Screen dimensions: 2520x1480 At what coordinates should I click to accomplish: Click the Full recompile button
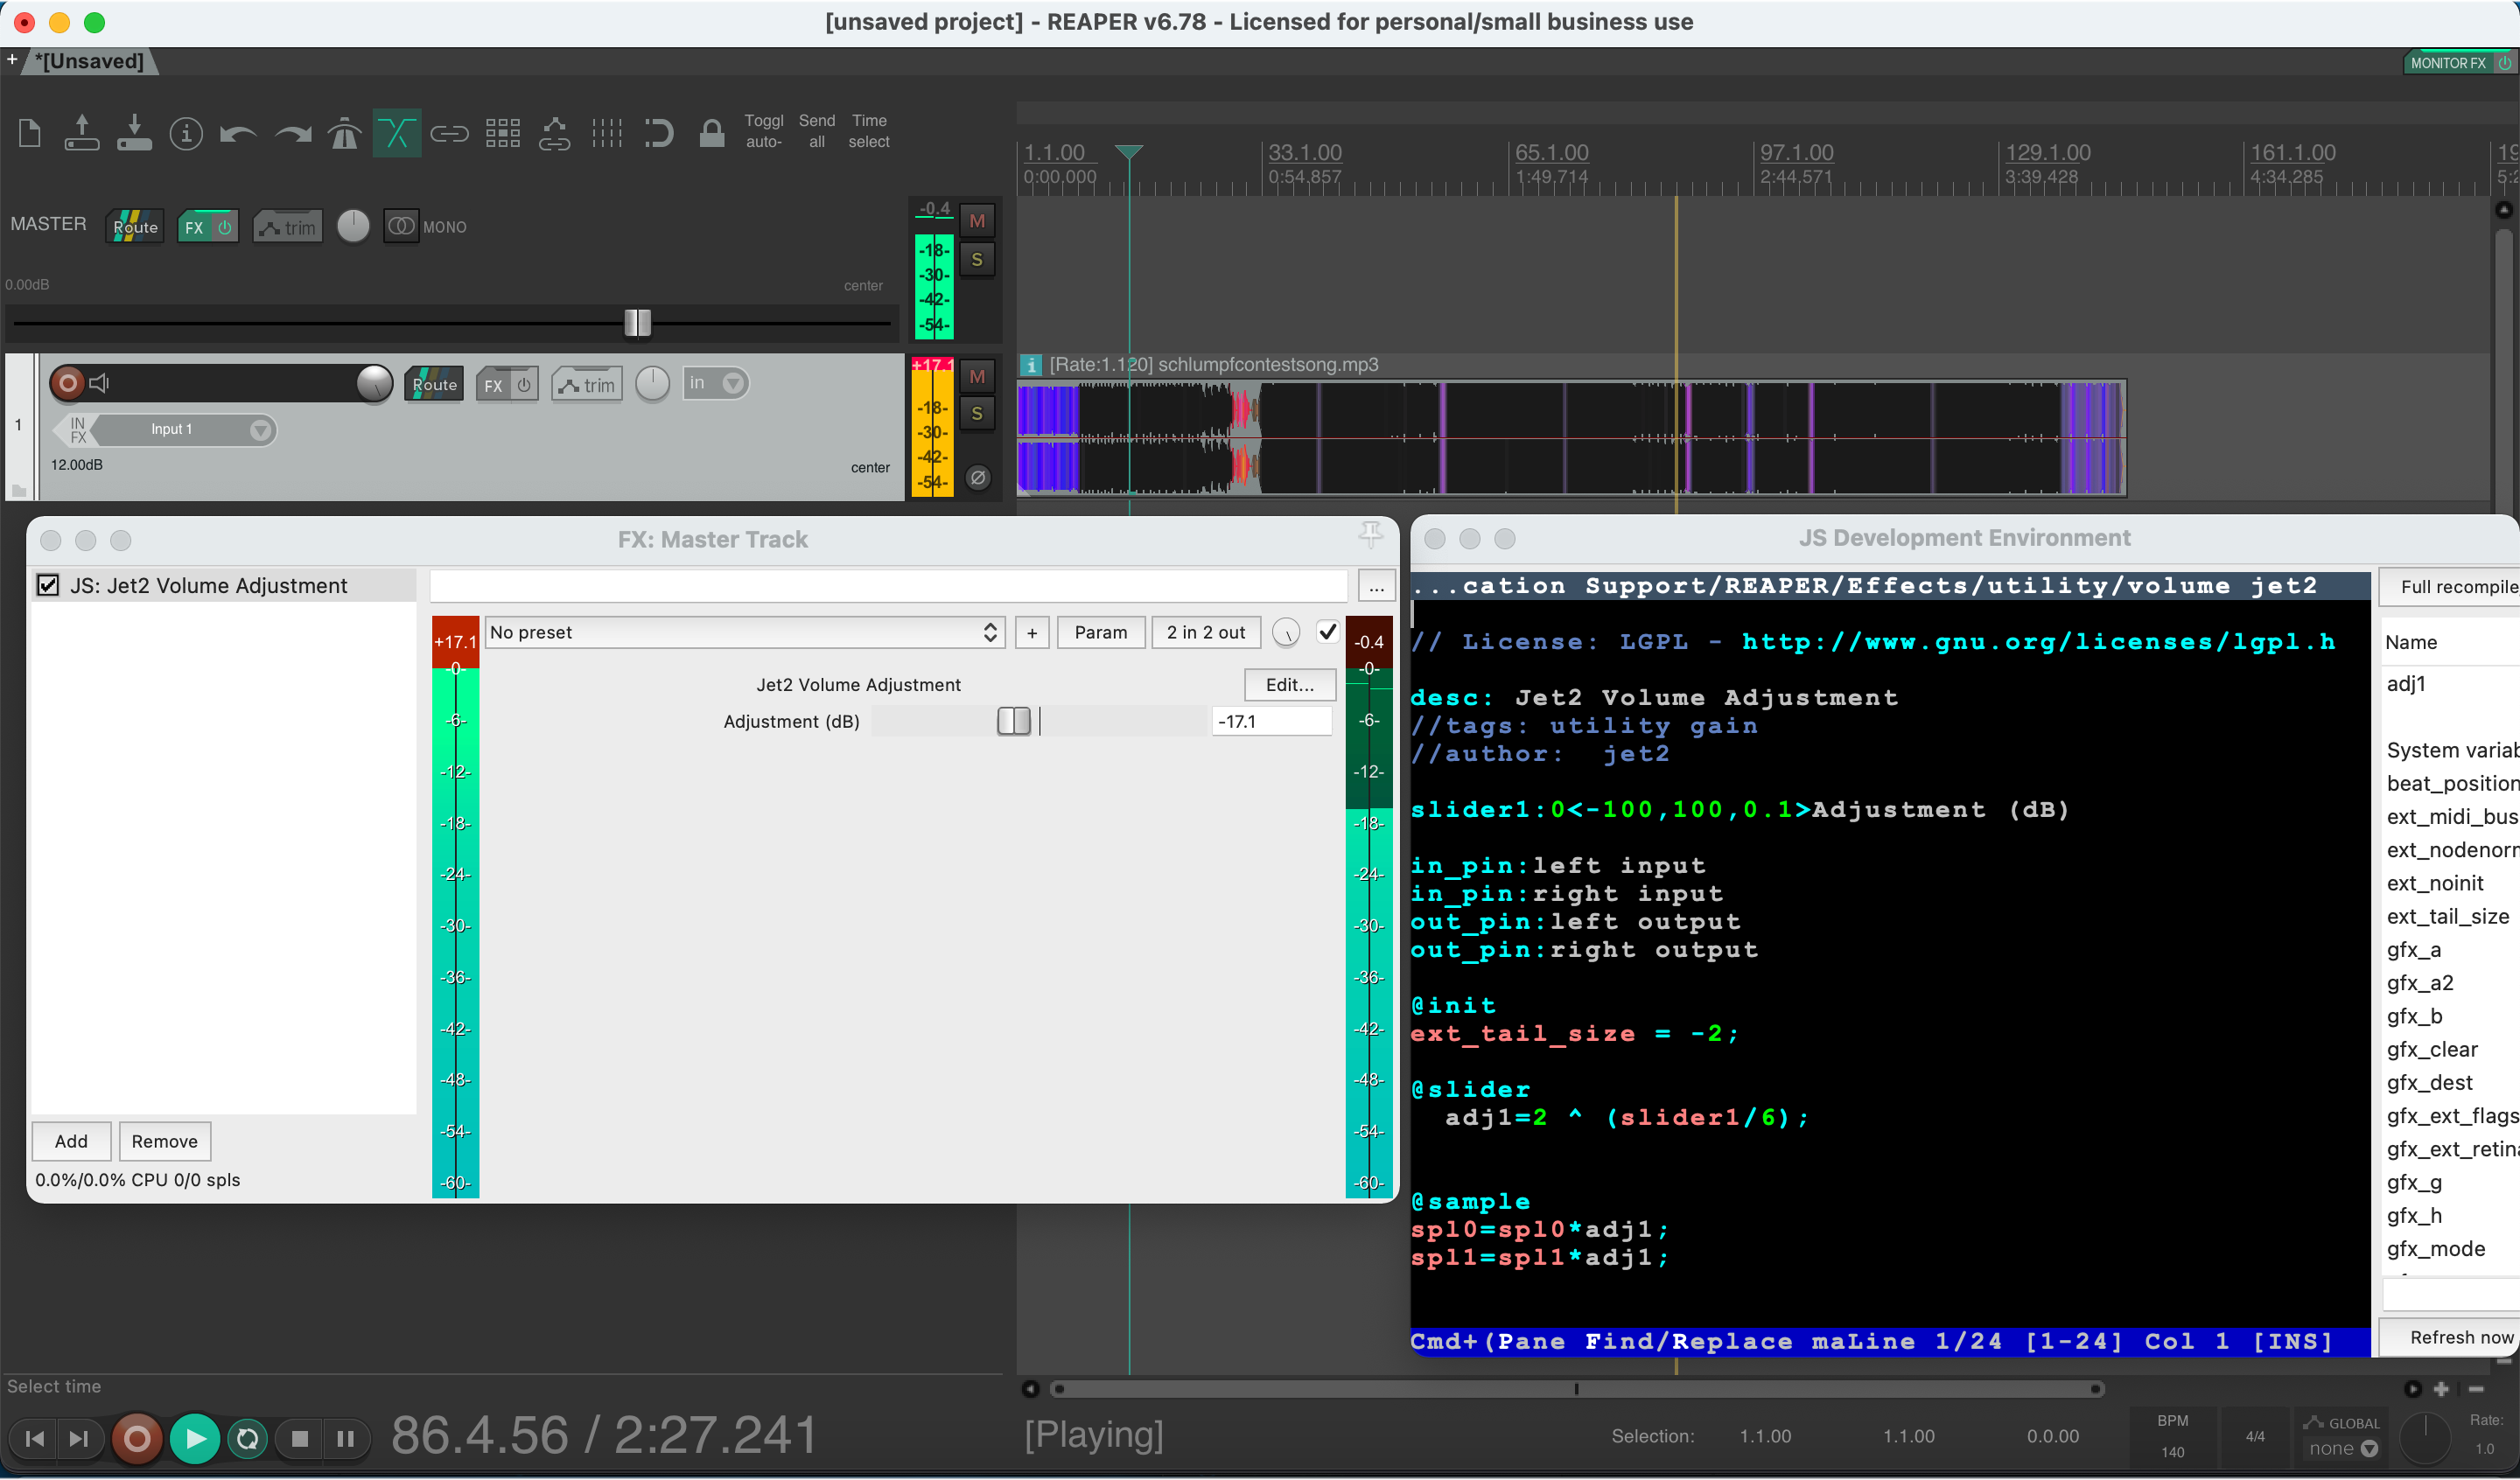pos(2457,587)
